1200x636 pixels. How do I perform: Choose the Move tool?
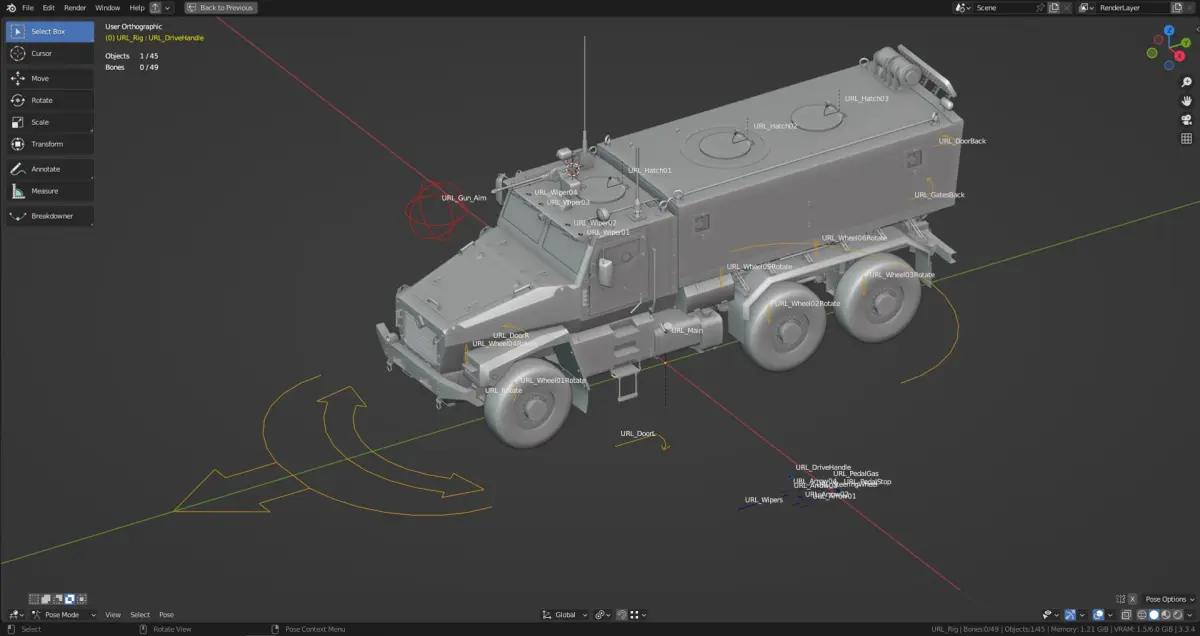50,78
